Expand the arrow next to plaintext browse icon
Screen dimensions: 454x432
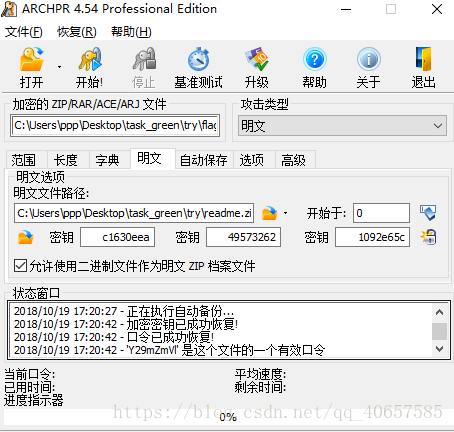click(x=285, y=213)
